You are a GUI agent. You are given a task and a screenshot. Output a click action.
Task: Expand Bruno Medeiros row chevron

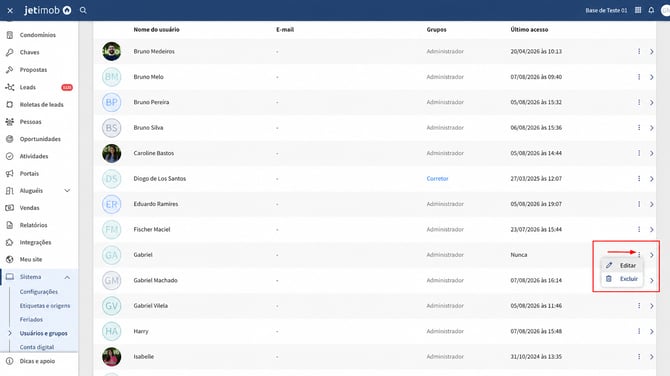[652, 52]
